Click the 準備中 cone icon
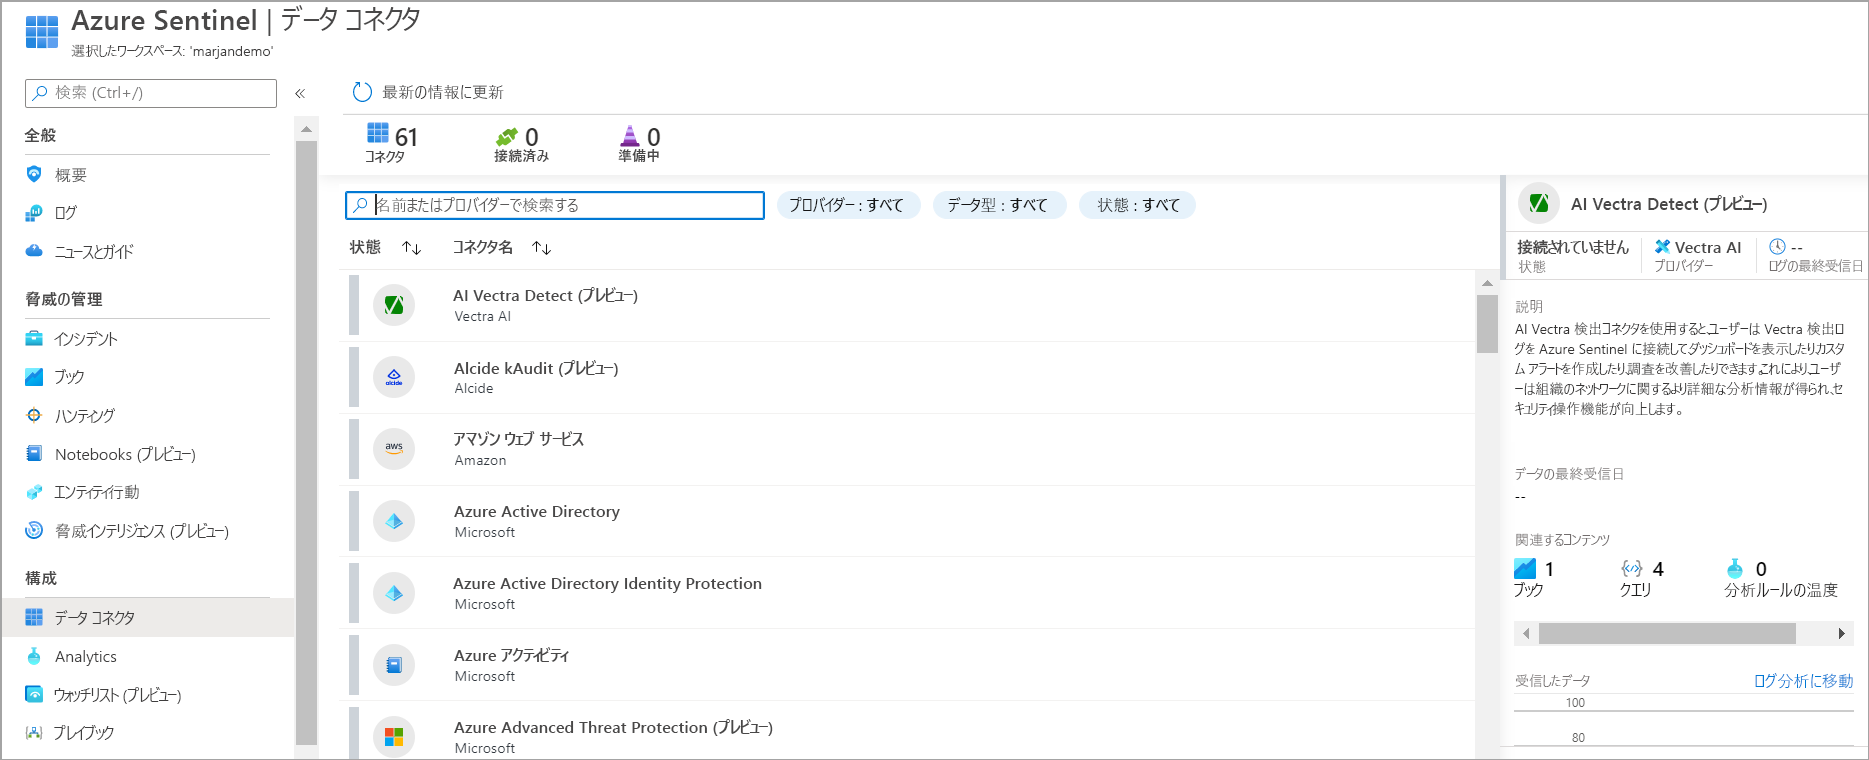1869x760 pixels. point(629,136)
